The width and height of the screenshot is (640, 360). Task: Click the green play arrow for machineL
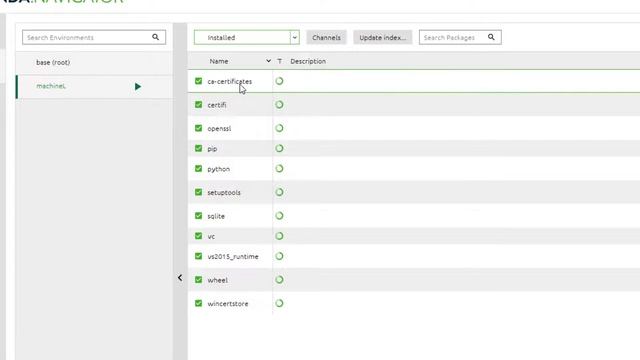tap(138, 87)
